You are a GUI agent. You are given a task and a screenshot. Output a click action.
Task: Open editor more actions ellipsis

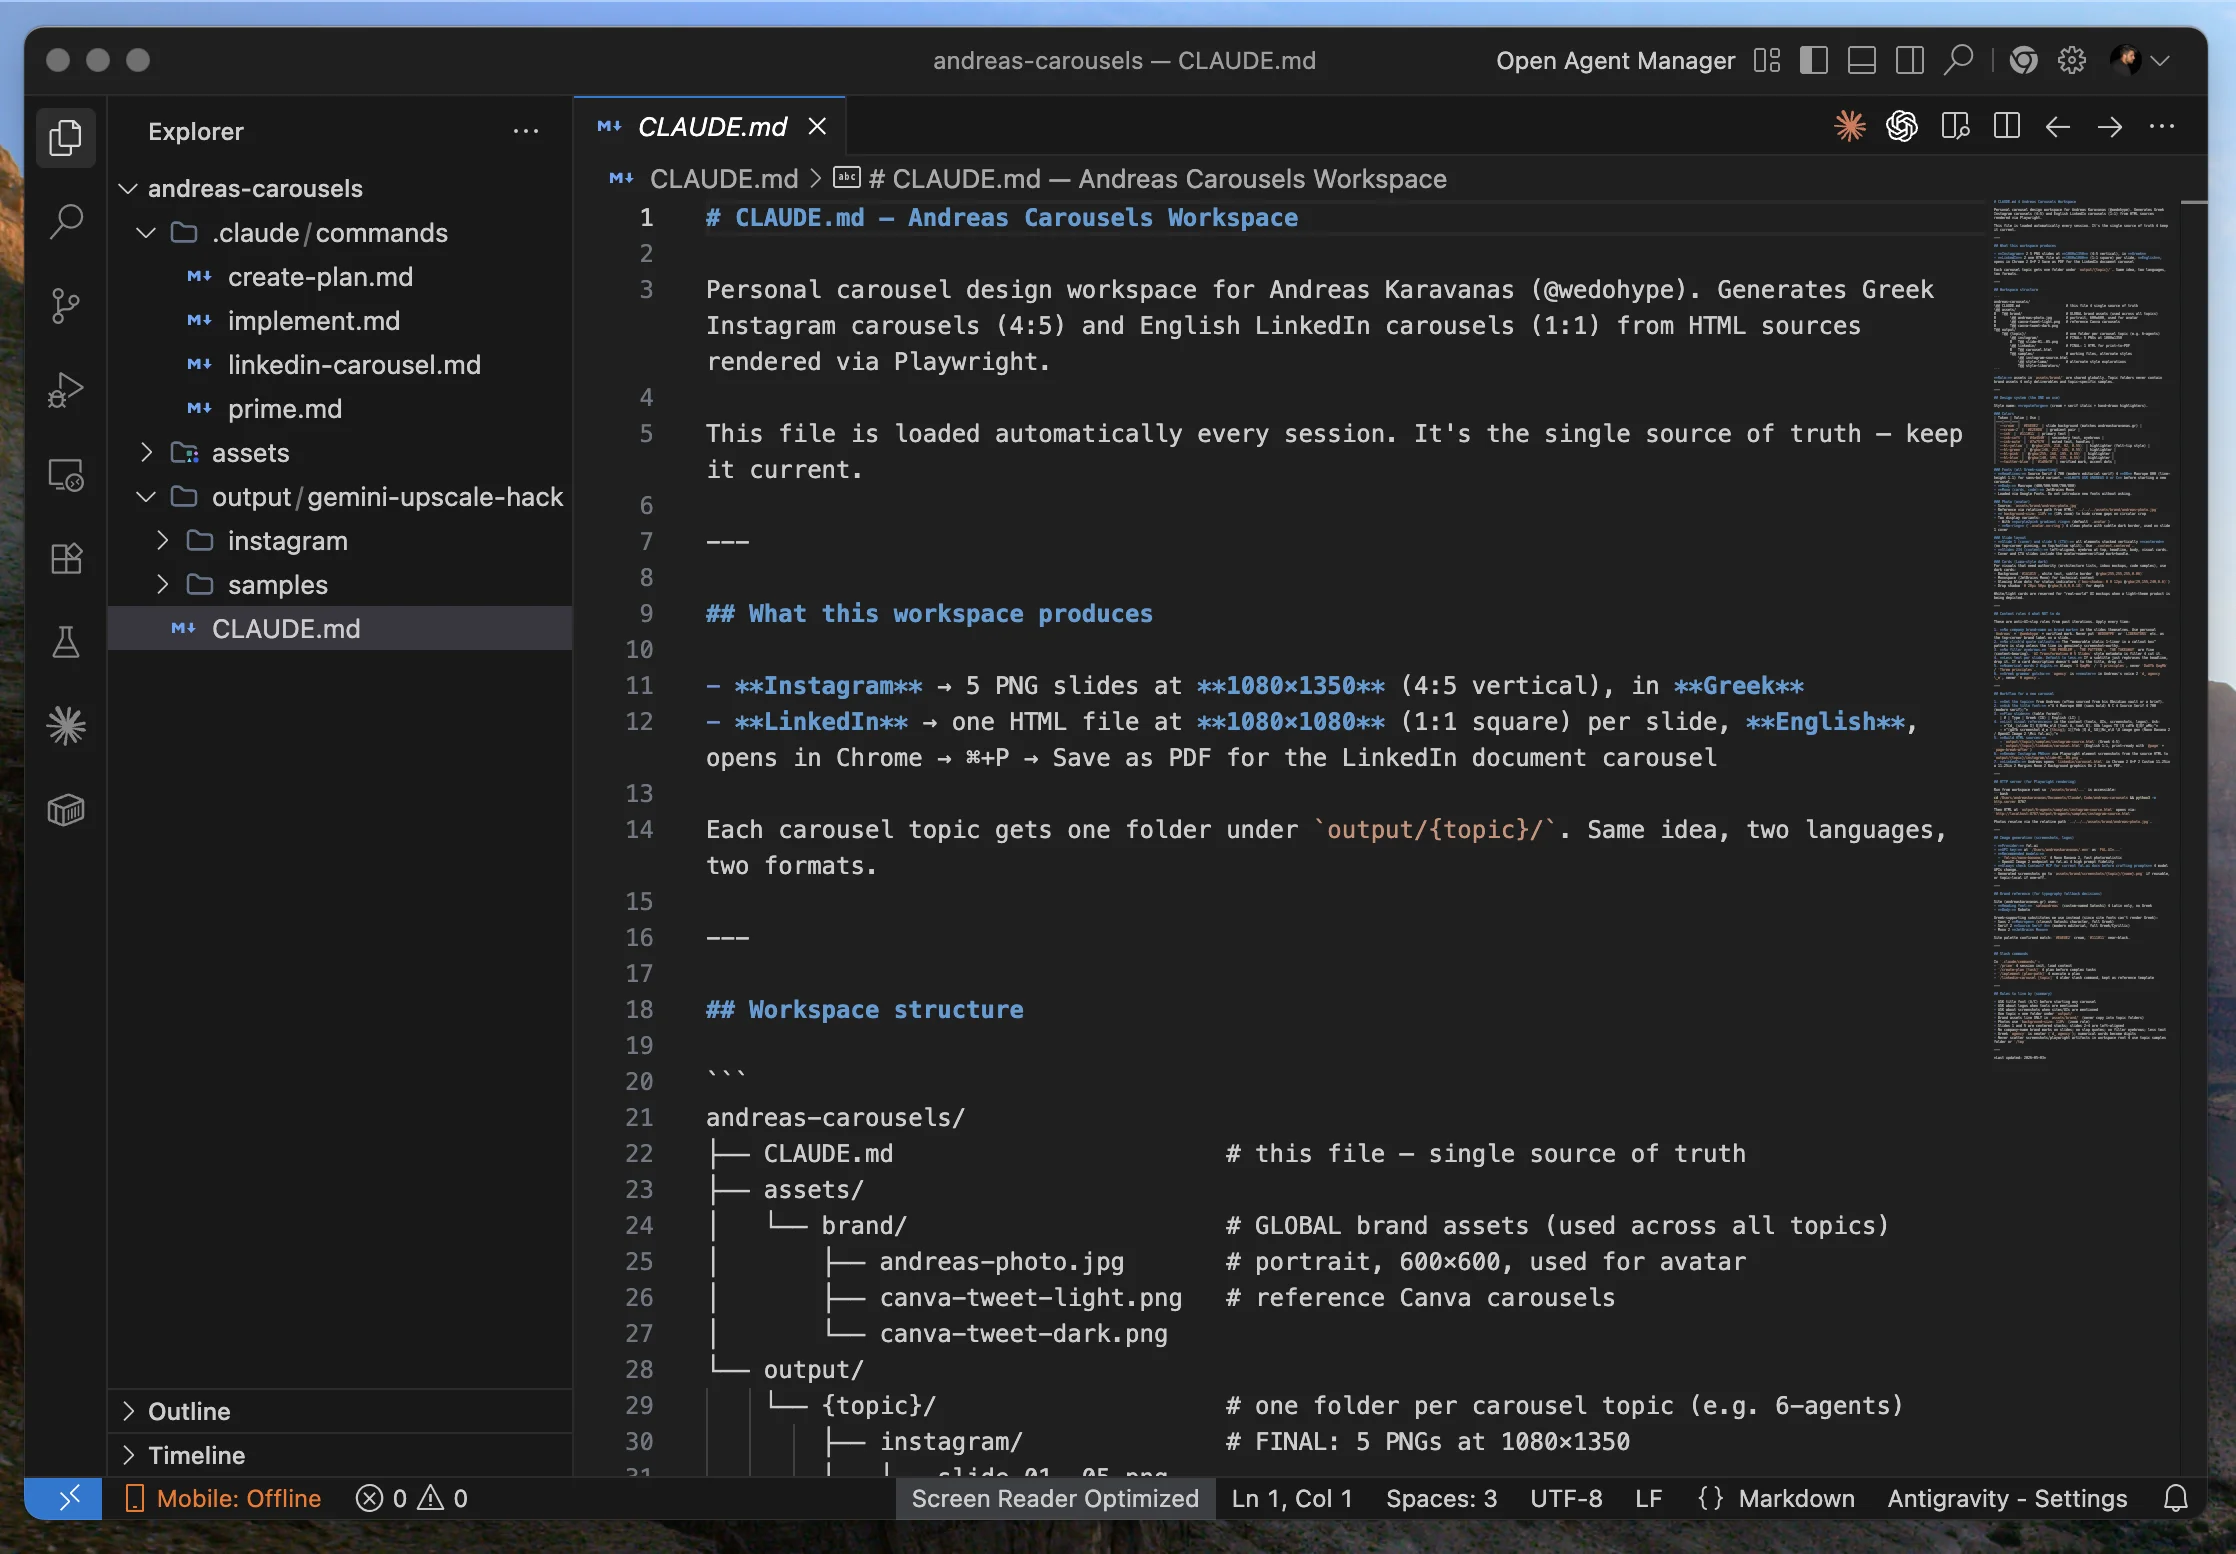click(2162, 126)
